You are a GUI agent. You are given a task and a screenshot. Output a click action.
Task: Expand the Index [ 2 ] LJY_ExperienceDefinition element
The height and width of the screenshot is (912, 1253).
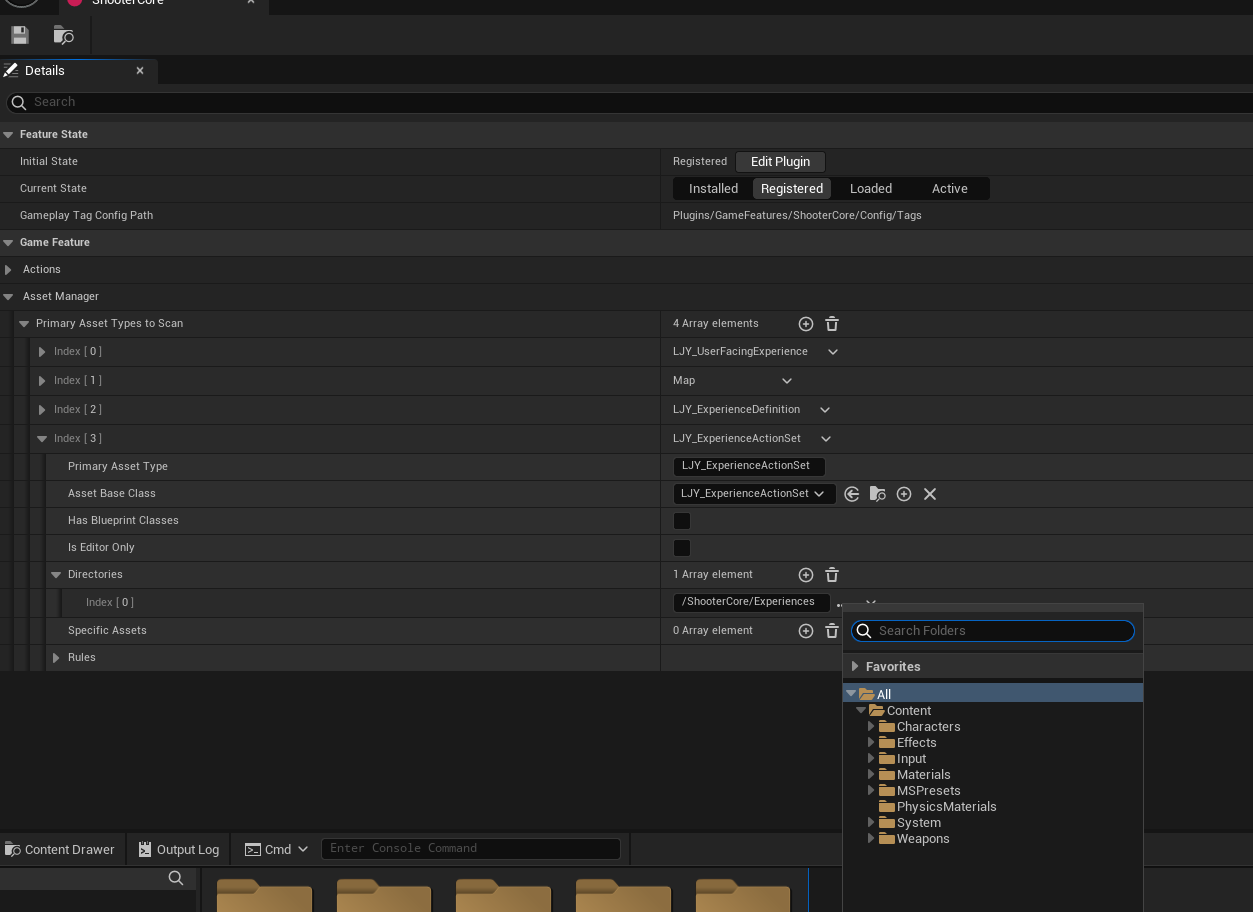click(42, 410)
